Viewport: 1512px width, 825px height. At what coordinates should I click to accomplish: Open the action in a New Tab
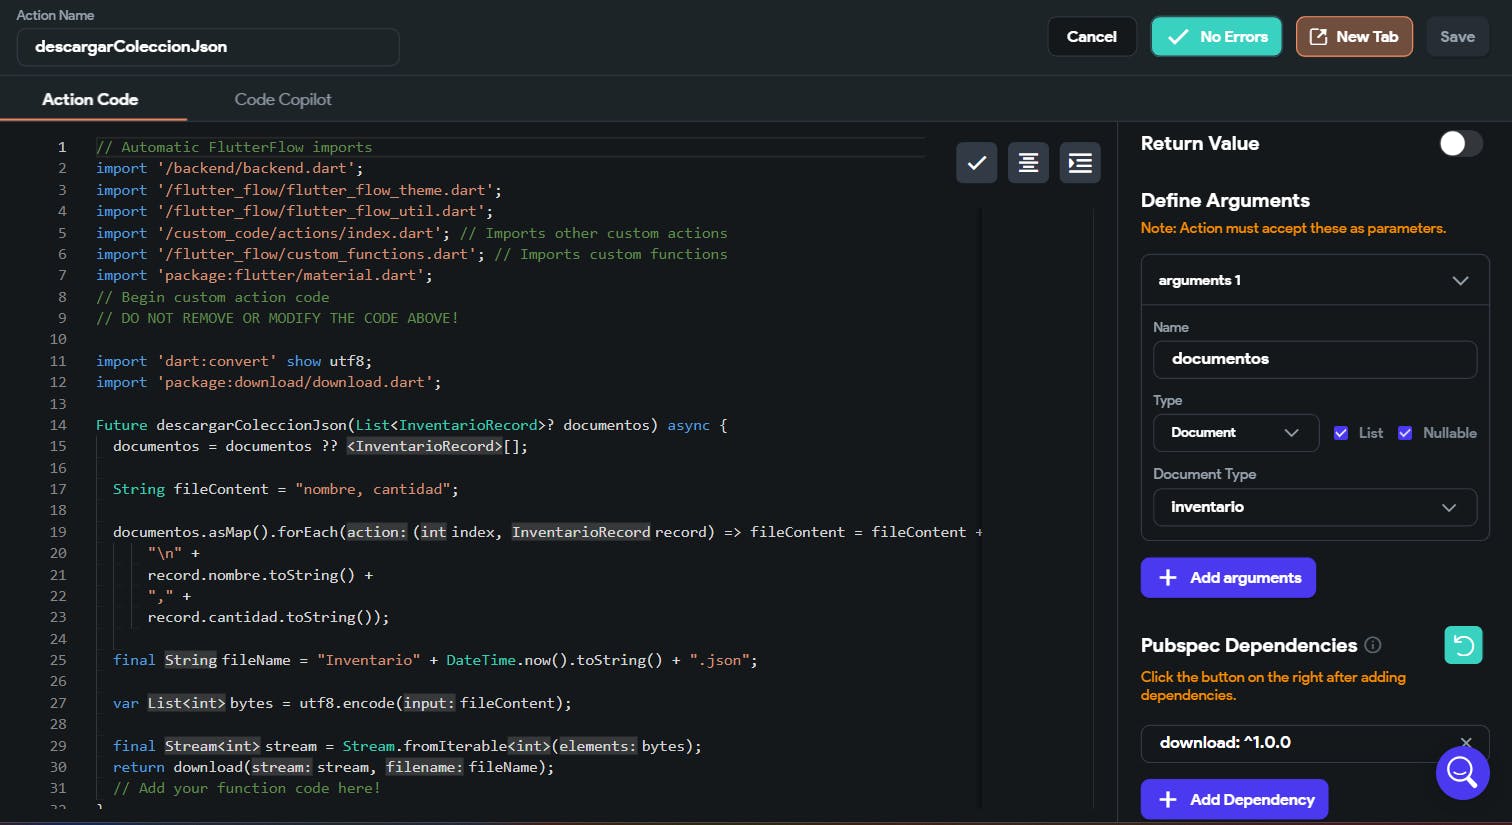(x=1354, y=37)
